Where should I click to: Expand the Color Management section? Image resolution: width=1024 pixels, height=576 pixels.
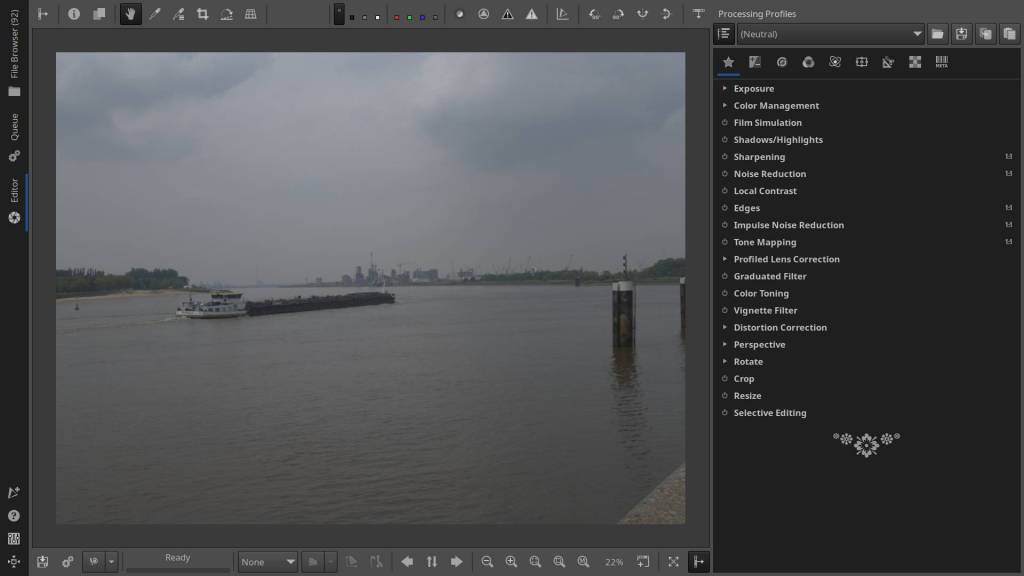725,106
